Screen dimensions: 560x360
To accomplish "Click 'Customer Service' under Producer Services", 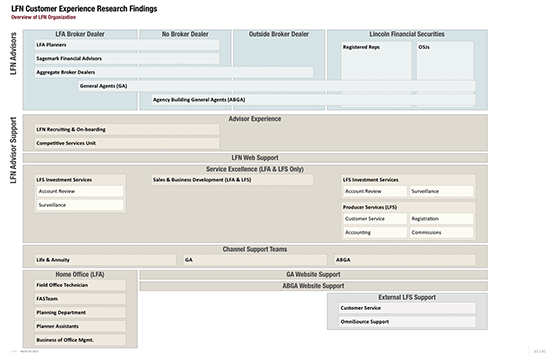I will [x=375, y=219].
